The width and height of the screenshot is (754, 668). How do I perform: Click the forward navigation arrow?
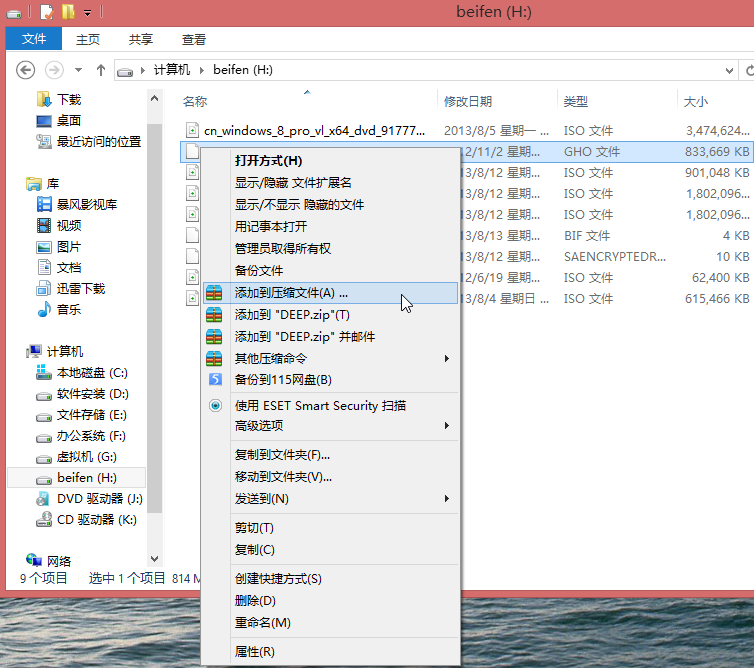54,70
